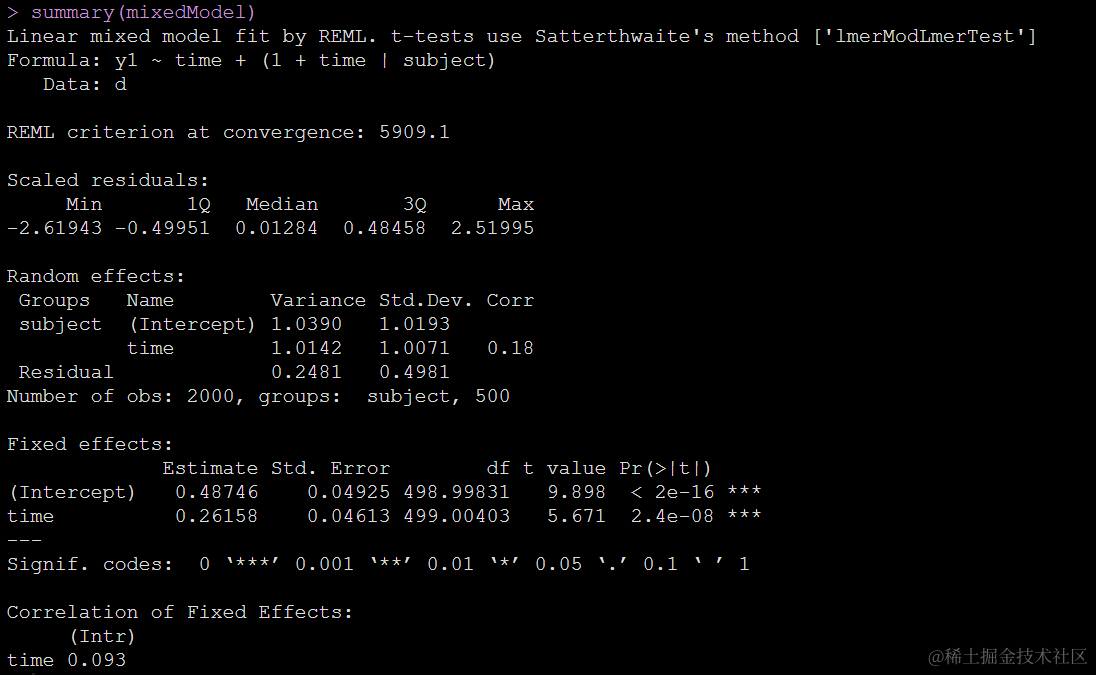Click the '(Intr)' column label
Viewport: 1096px width, 675px height.
tap(102, 637)
